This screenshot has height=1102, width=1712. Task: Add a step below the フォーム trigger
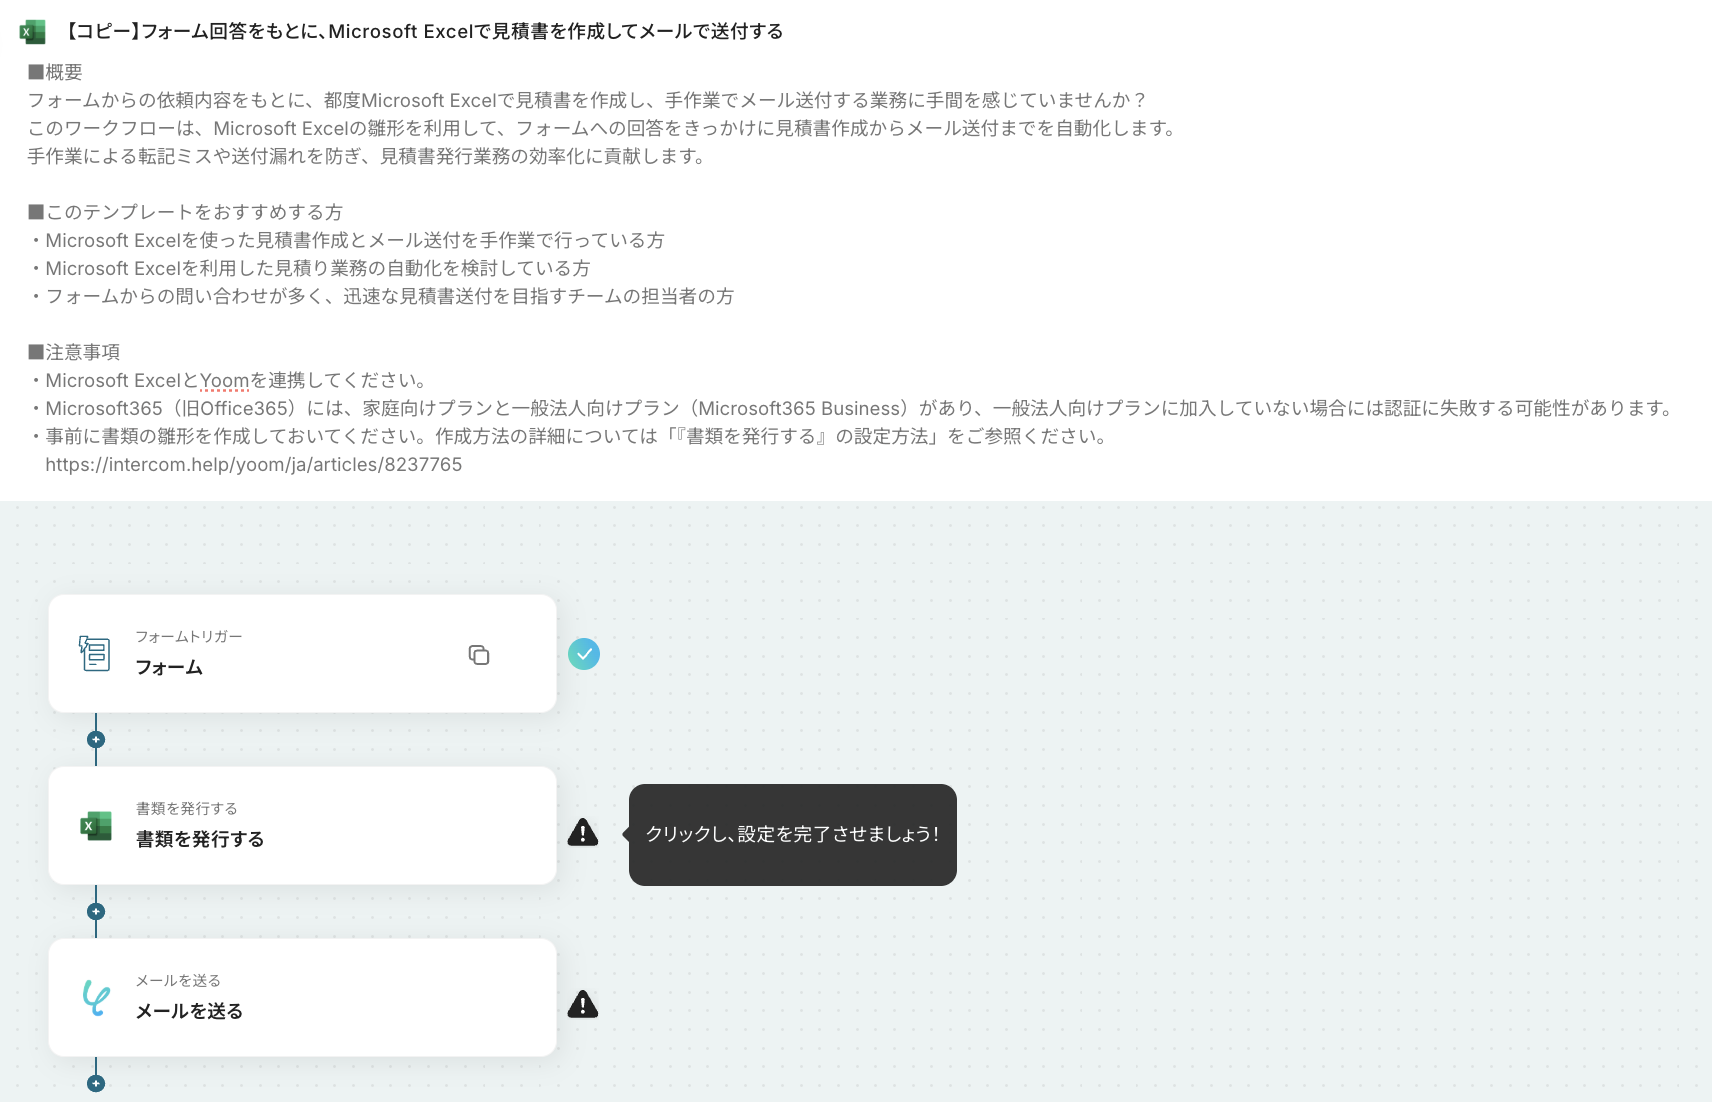click(96, 740)
